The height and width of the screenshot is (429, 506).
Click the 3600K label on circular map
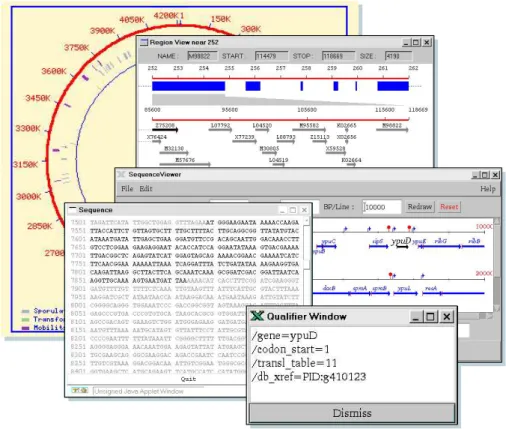54,71
